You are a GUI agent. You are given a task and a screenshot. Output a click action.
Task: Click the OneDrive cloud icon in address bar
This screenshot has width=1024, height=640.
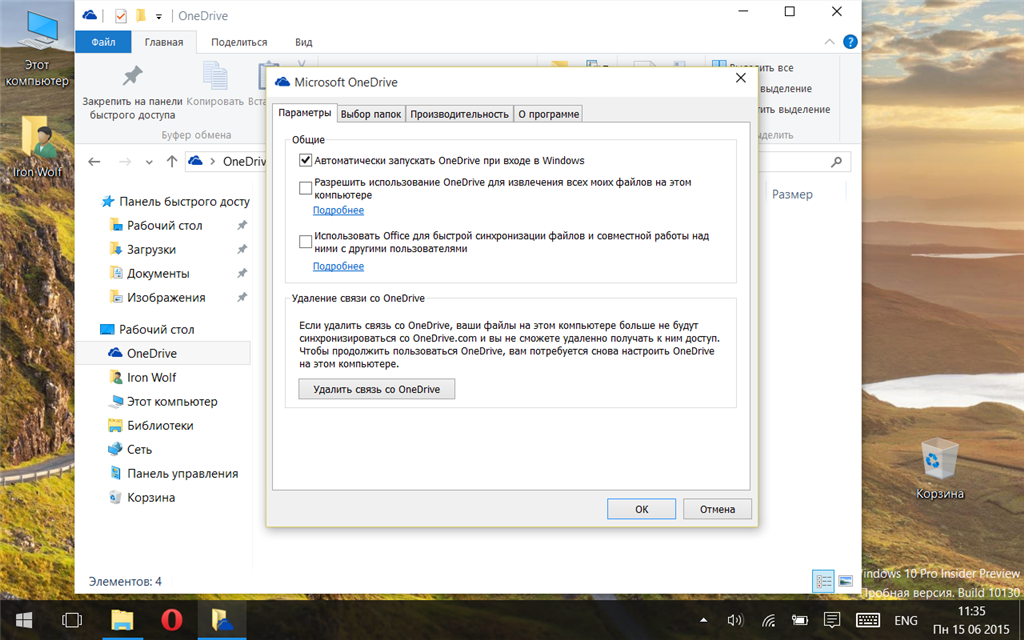point(195,161)
